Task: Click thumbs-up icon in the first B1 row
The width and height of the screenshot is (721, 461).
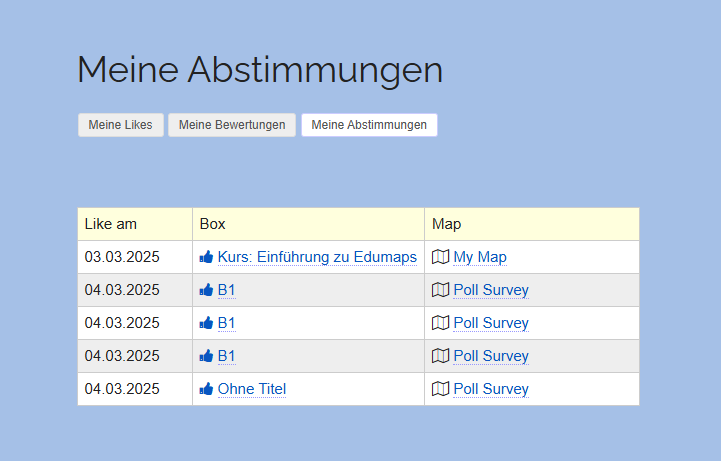Action: (206, 290)
